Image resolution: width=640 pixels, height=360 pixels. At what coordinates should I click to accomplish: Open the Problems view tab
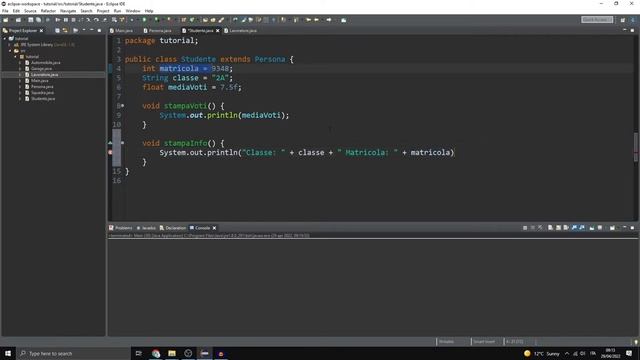121,228
